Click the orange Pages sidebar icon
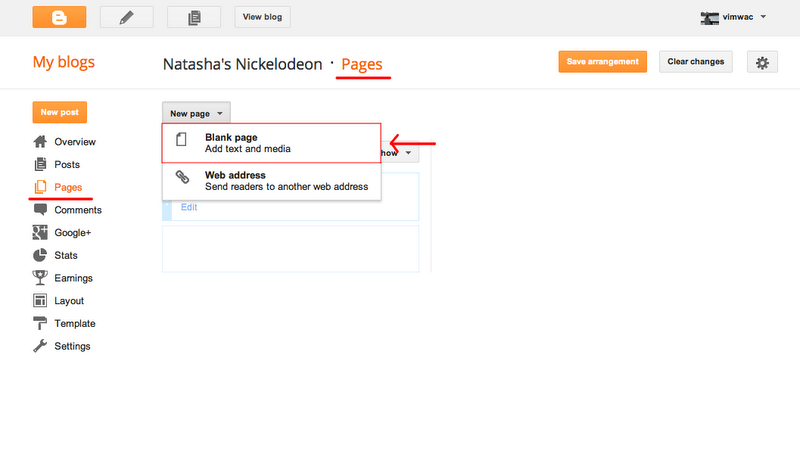 point(40,187)
